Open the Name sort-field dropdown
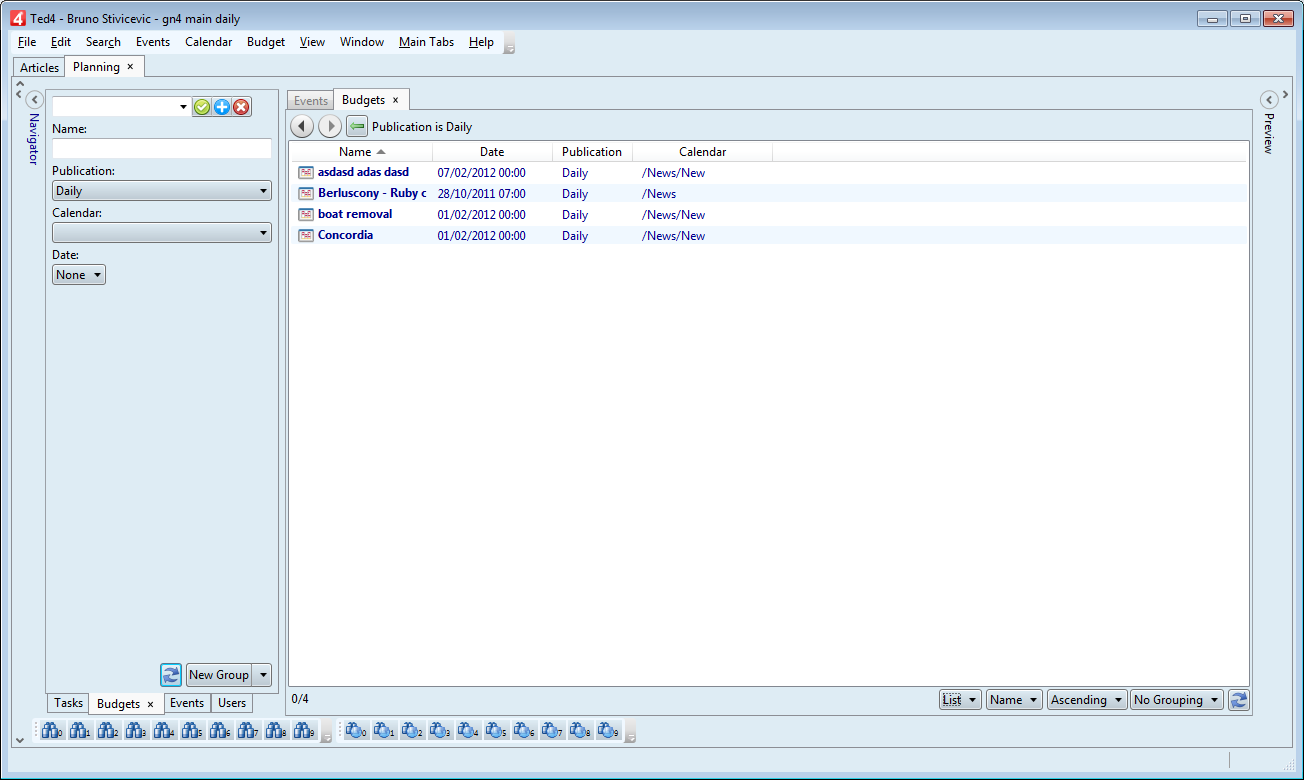Screen dimensions: 1304x780 pyautogui.click(x=1014, y=700)
